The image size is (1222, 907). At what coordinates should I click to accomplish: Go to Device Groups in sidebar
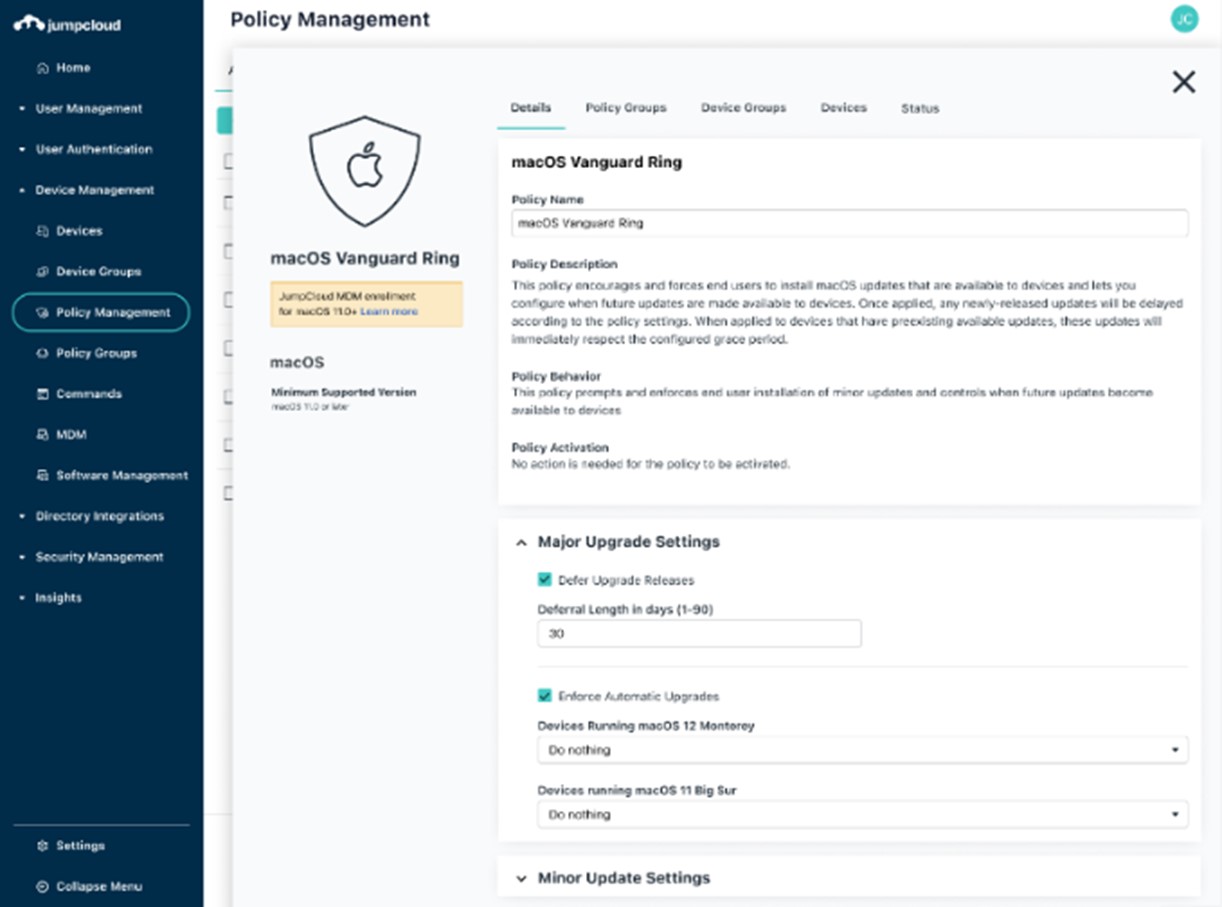coord(98,272)
